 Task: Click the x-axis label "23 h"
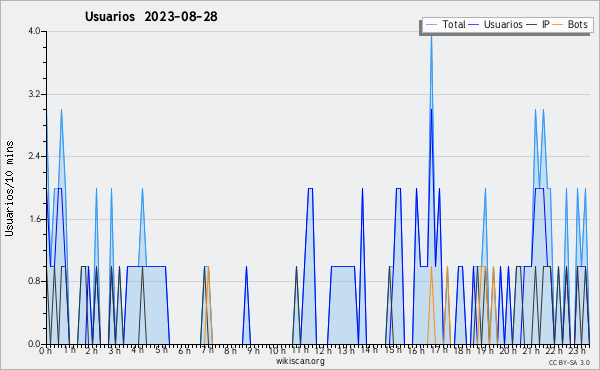577,351
